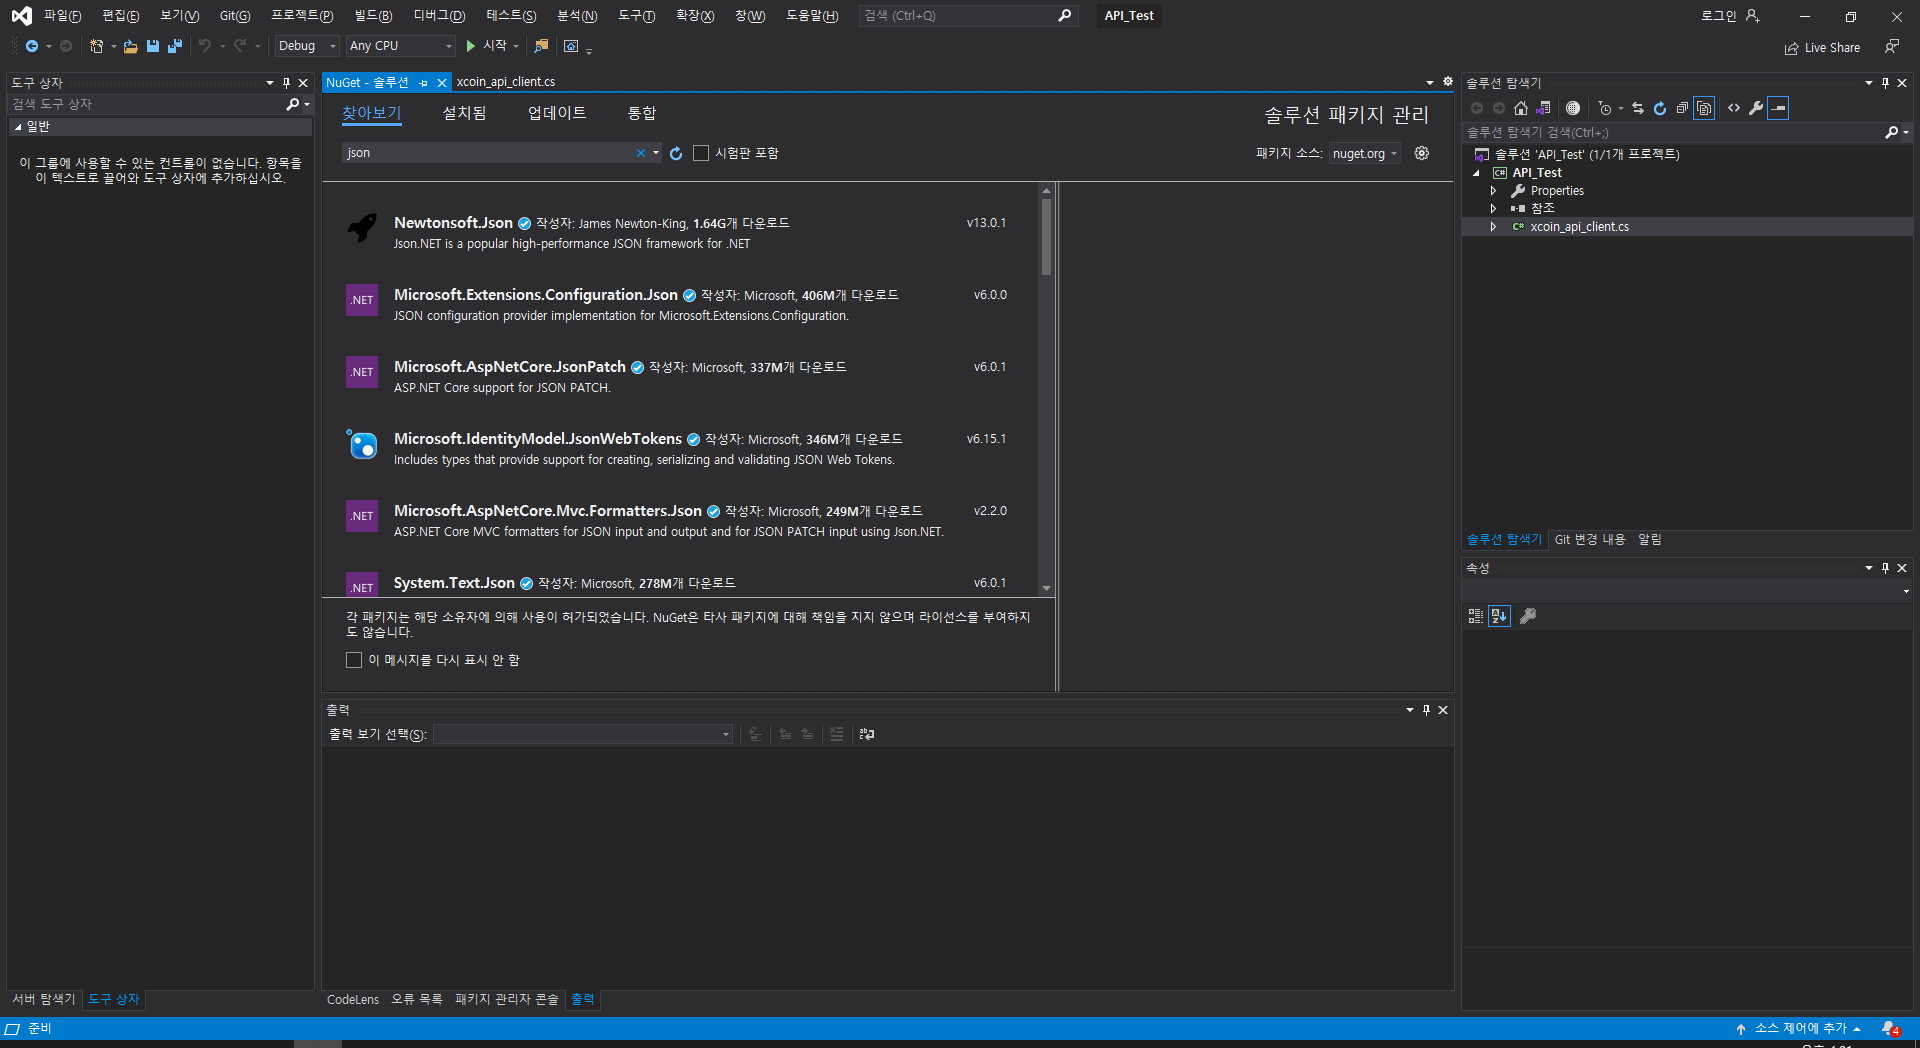Click view code icon in Solution Explorer

[1734, 108]
